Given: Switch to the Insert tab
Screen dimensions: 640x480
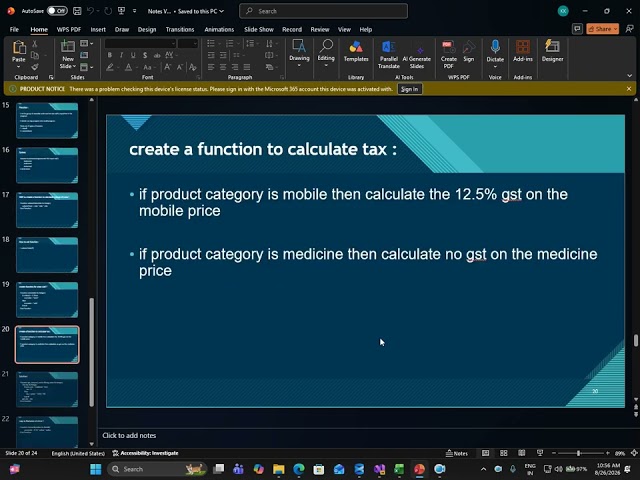Looking at the screenshot, I should [98, 29].
